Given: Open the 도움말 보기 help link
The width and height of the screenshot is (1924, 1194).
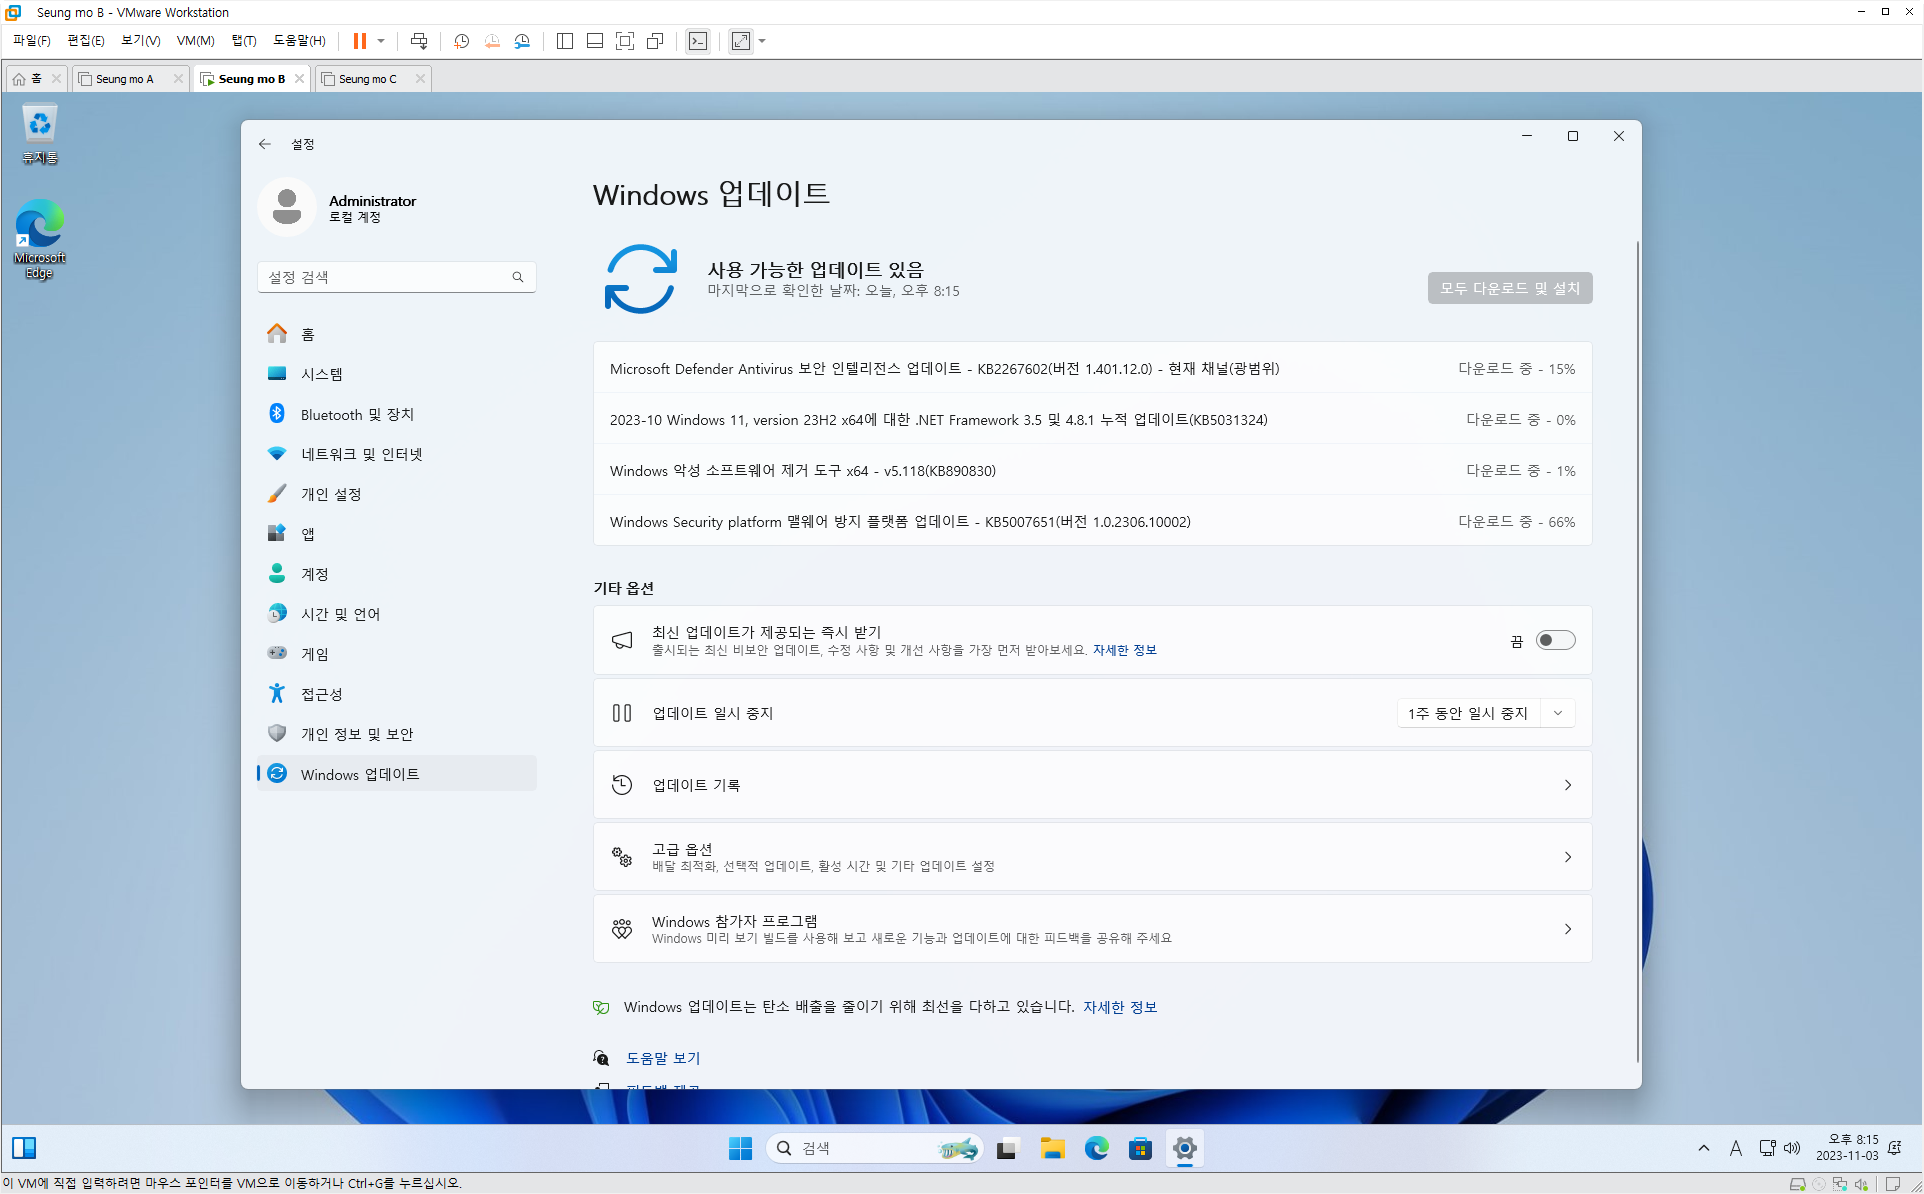Looking at the screenshot, I should 662,1058.
